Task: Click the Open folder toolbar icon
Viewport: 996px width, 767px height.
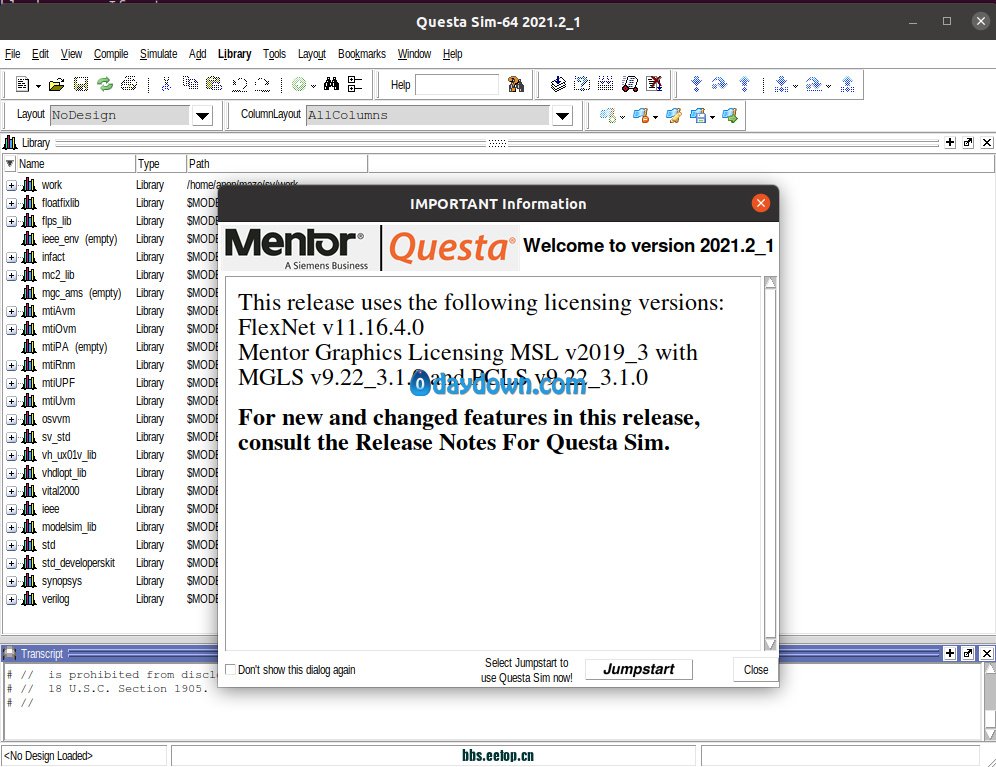Action: (57, 84)
